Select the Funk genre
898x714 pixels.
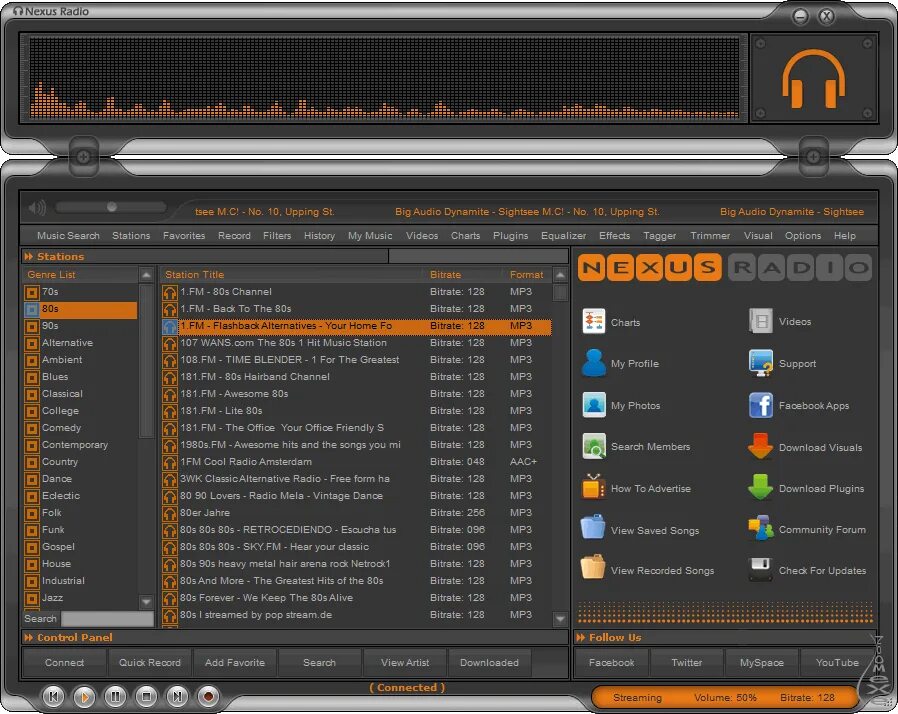click(81, 530)
